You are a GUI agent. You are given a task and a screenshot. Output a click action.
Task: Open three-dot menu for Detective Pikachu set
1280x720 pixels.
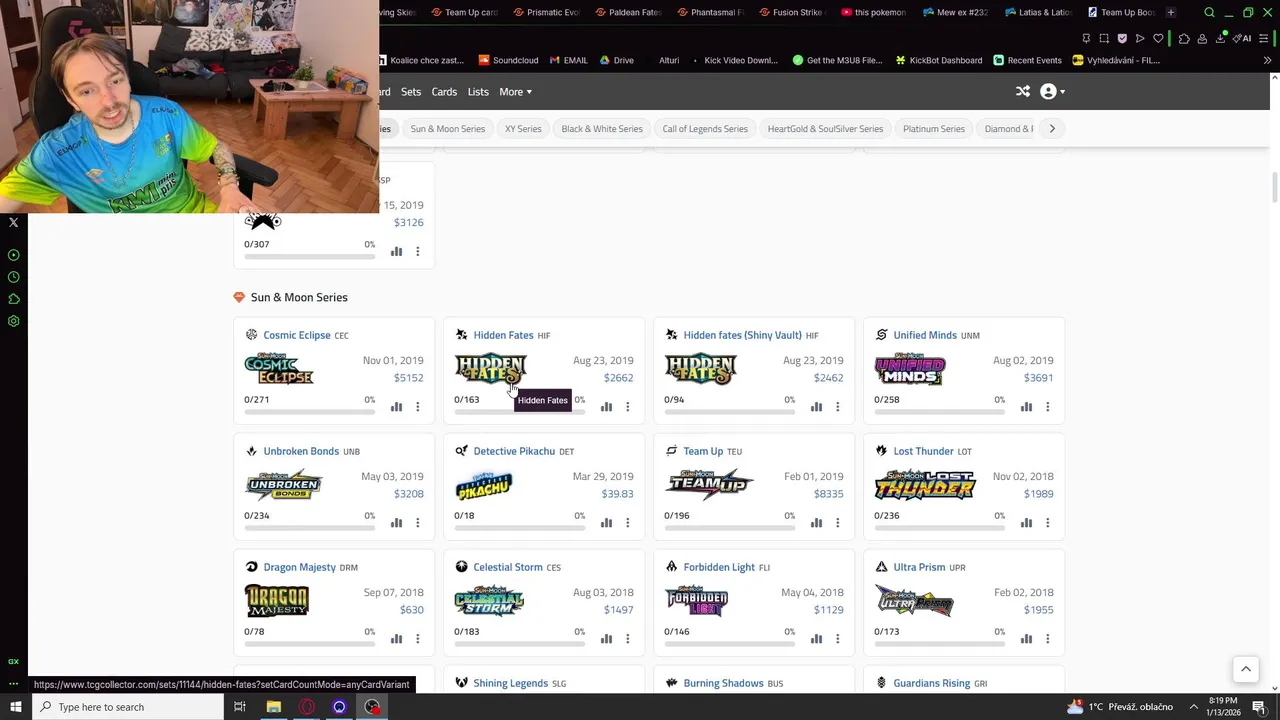(x=628, y=523)
